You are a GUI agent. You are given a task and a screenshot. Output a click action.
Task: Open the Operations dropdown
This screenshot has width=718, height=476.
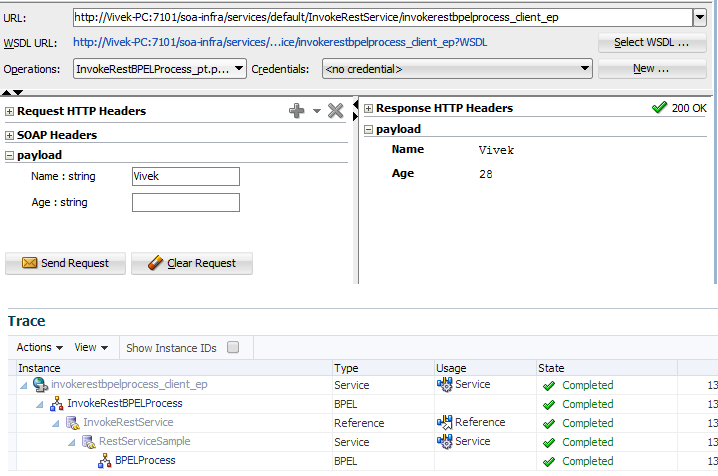(x=160, y=69)
